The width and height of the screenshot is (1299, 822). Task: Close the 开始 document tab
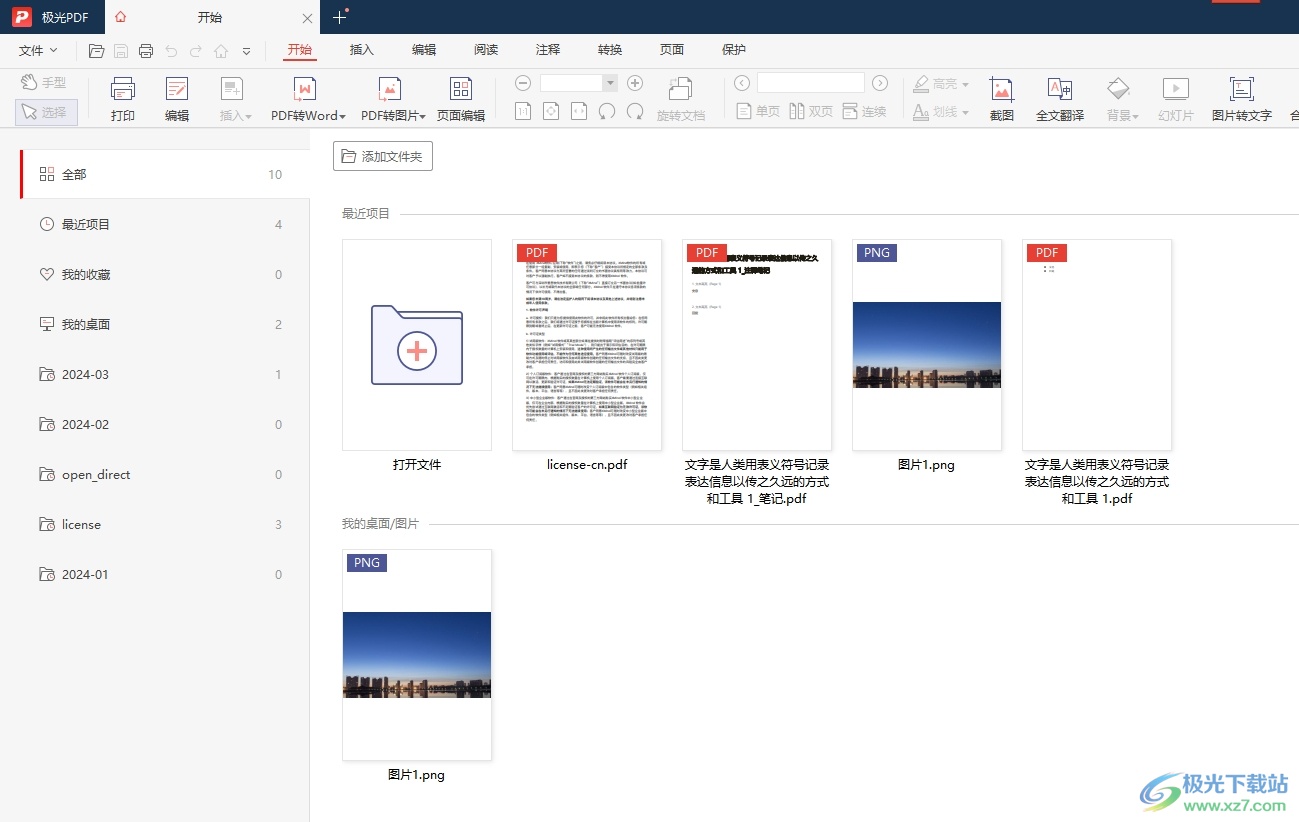[x=307, y=18]
